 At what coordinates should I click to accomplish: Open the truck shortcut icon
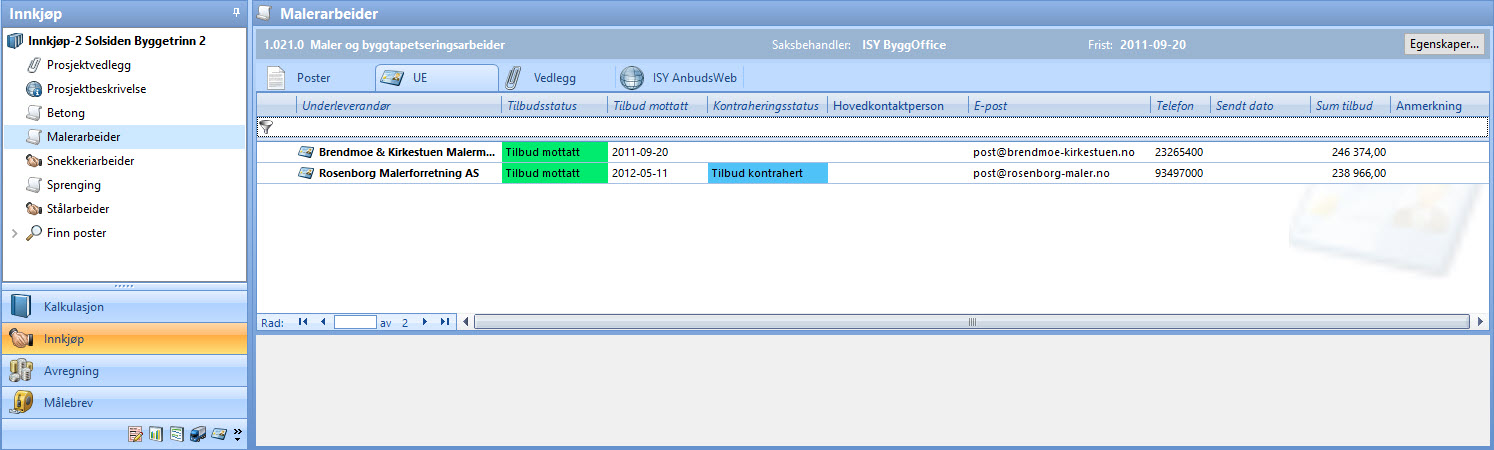(x=197, y=434)
